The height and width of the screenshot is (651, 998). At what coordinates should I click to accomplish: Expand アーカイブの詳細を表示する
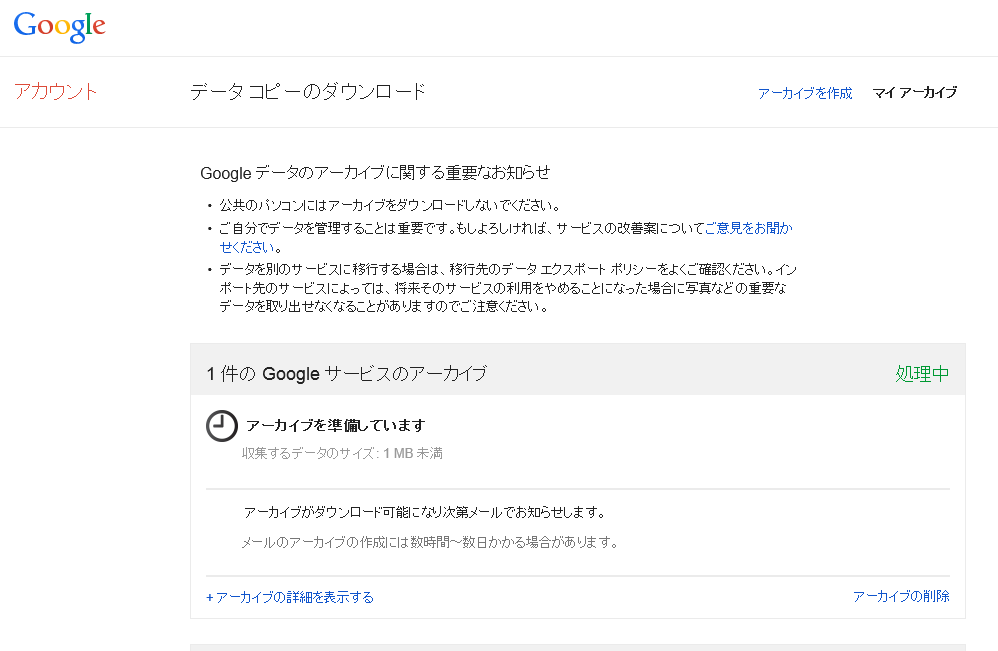(x=290, y=597)
